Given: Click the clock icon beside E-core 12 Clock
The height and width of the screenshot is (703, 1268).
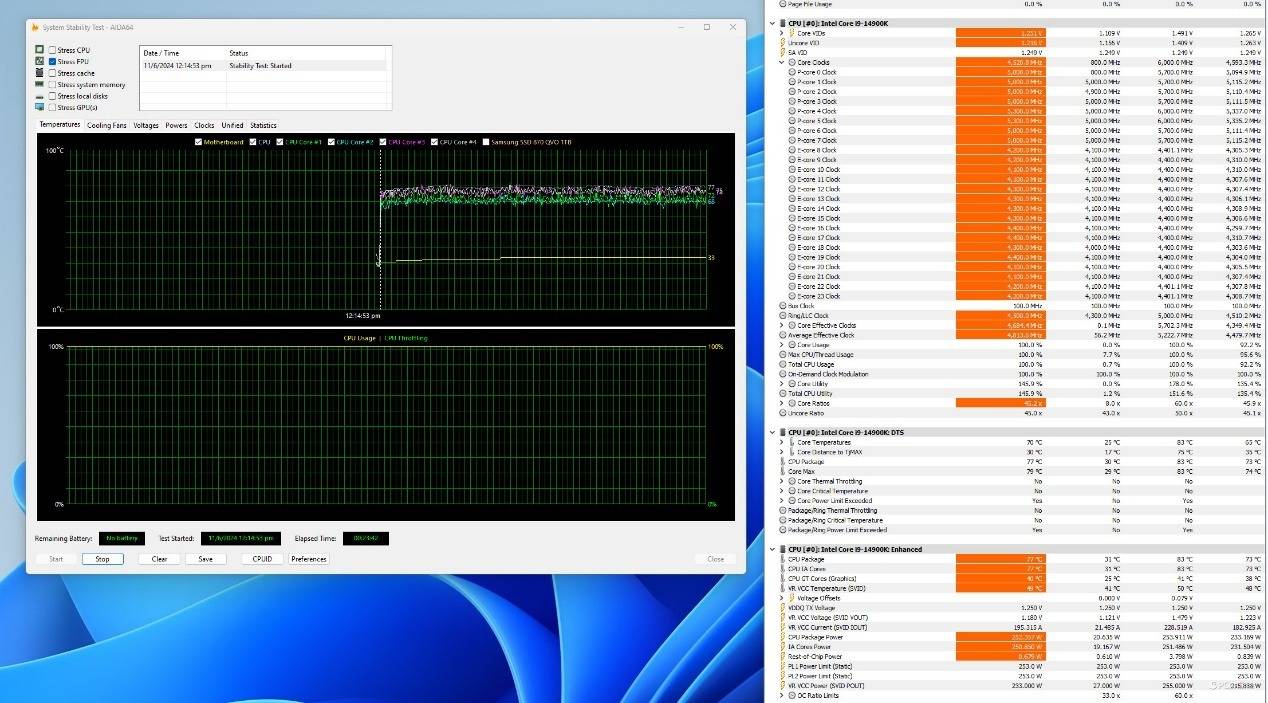Looking at the screenshot, I should (x=792, y=189).
